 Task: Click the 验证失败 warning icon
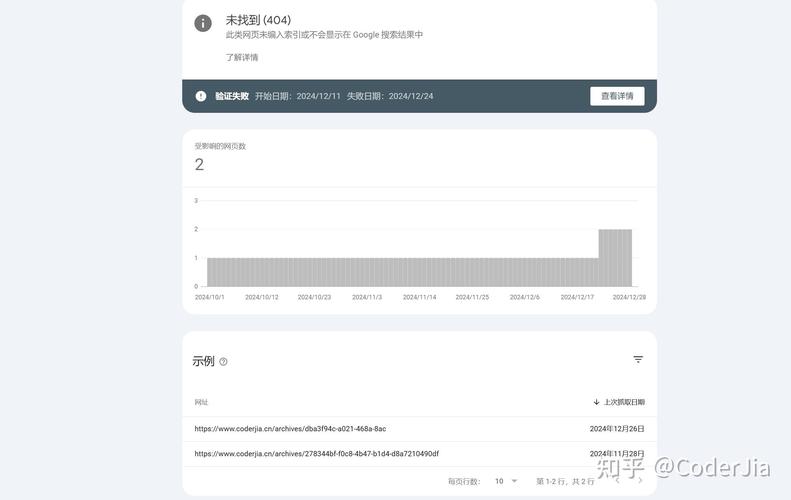click(x=201, y=96)
